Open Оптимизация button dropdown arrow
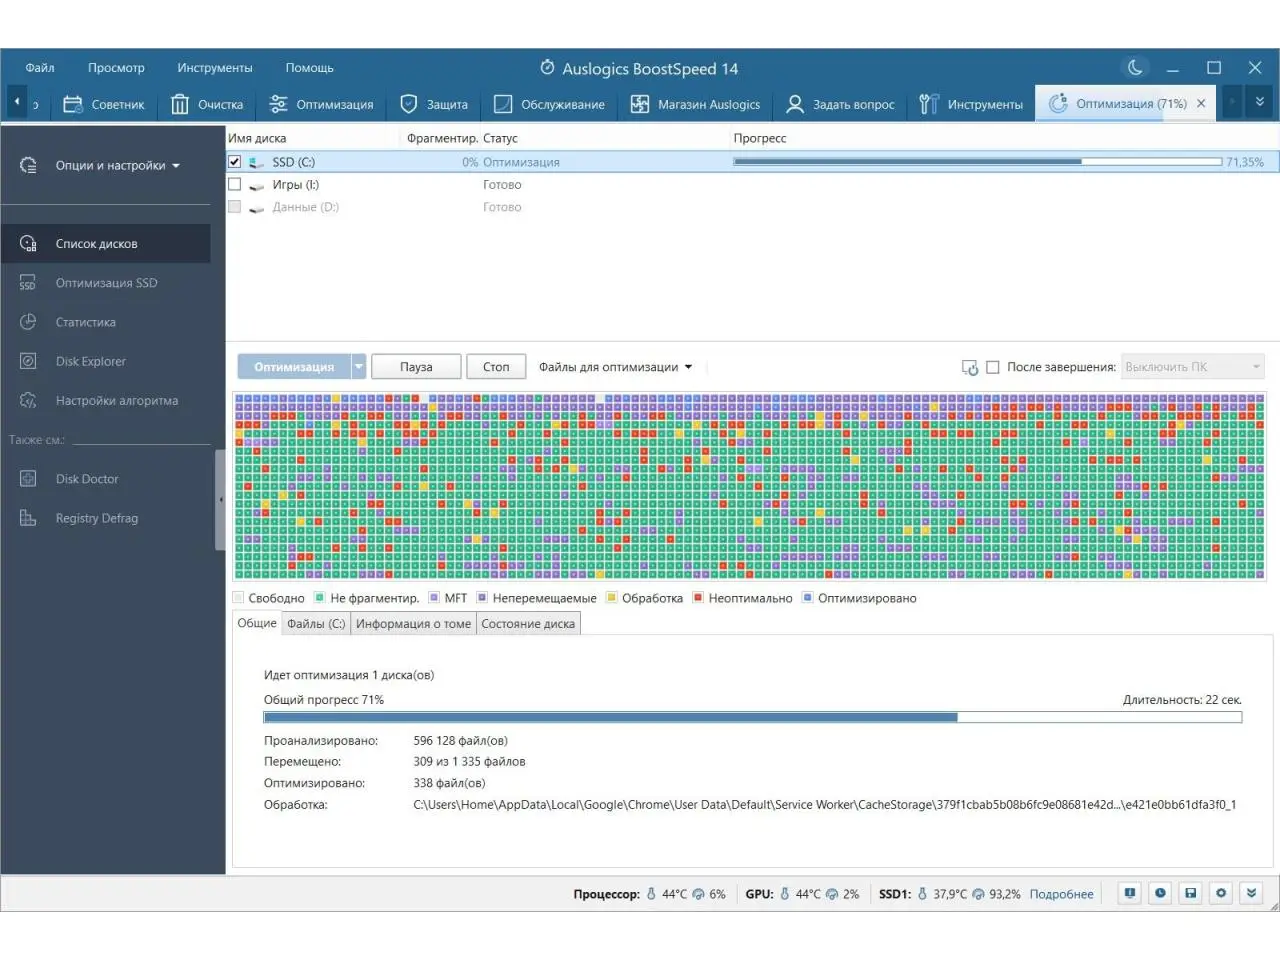1280x960 pixels. [359, 367]
